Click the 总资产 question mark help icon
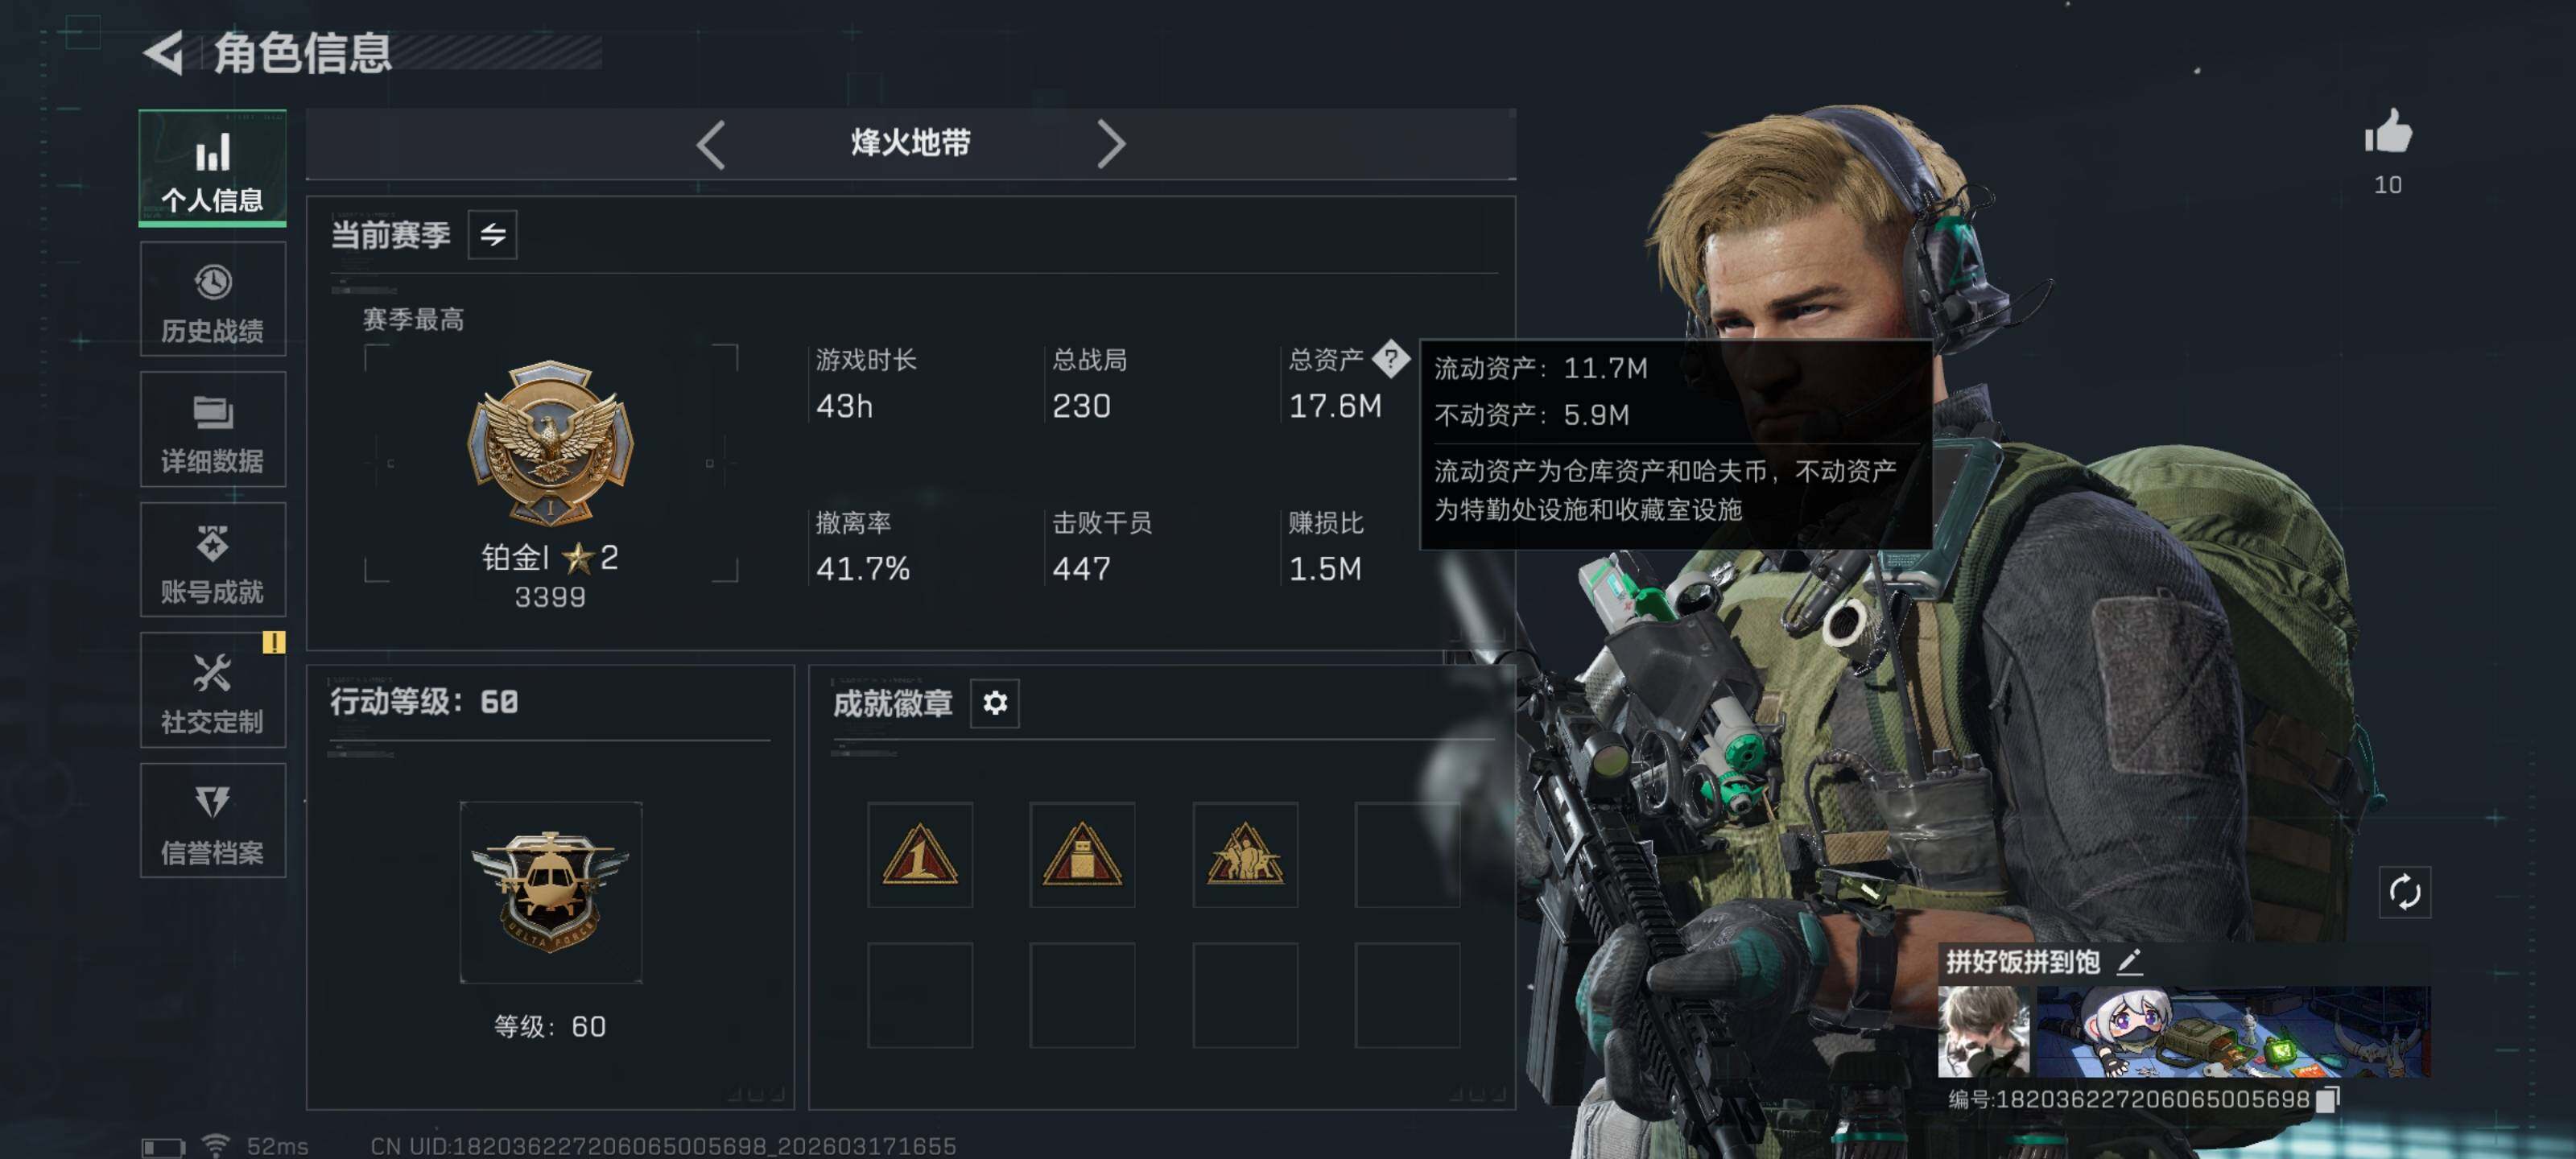The image size is (2576, 1159). pyautogui.click(x=1390, y=358)
